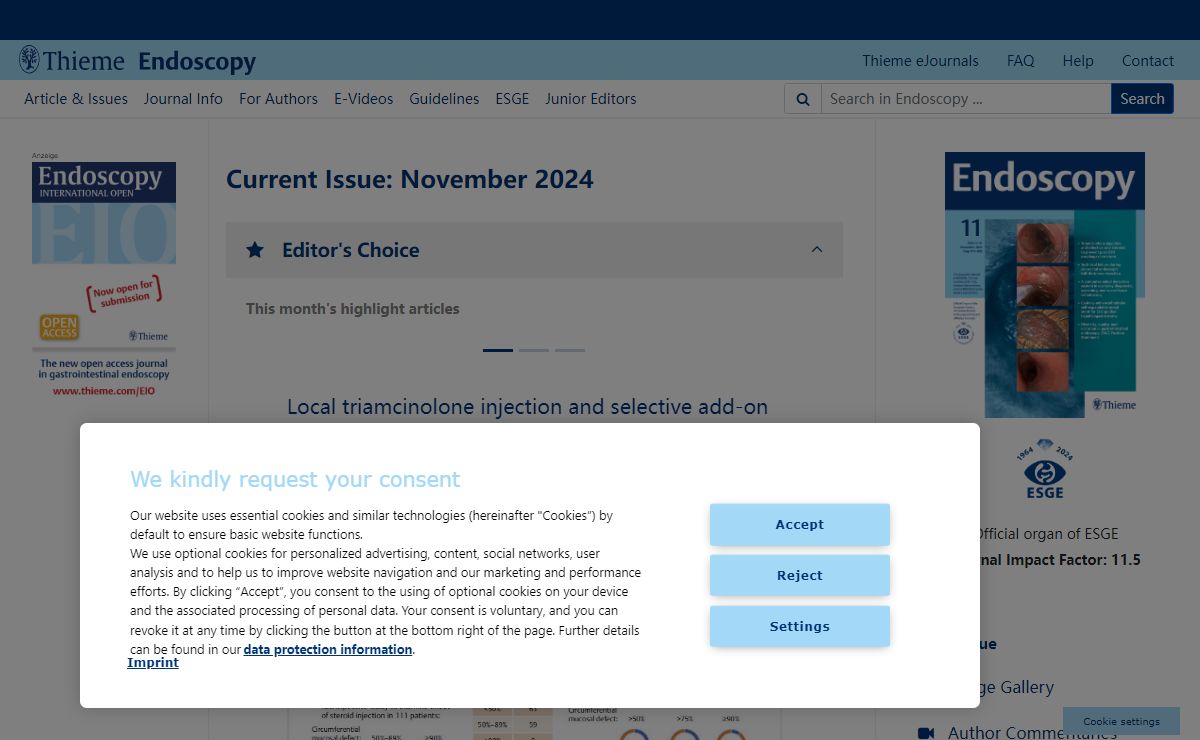Open the Guidelines menu item
The image size is (1200, 740).
[444, 99]
